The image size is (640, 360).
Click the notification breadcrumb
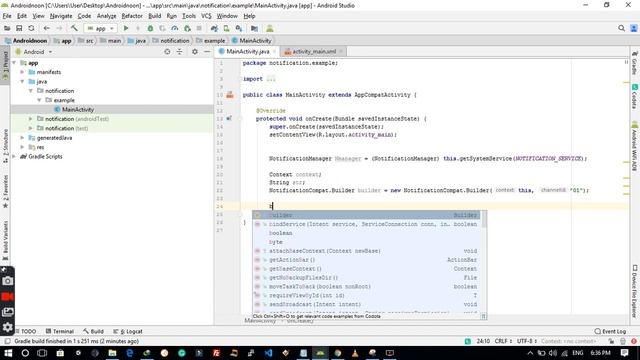[x=171, y=40]
